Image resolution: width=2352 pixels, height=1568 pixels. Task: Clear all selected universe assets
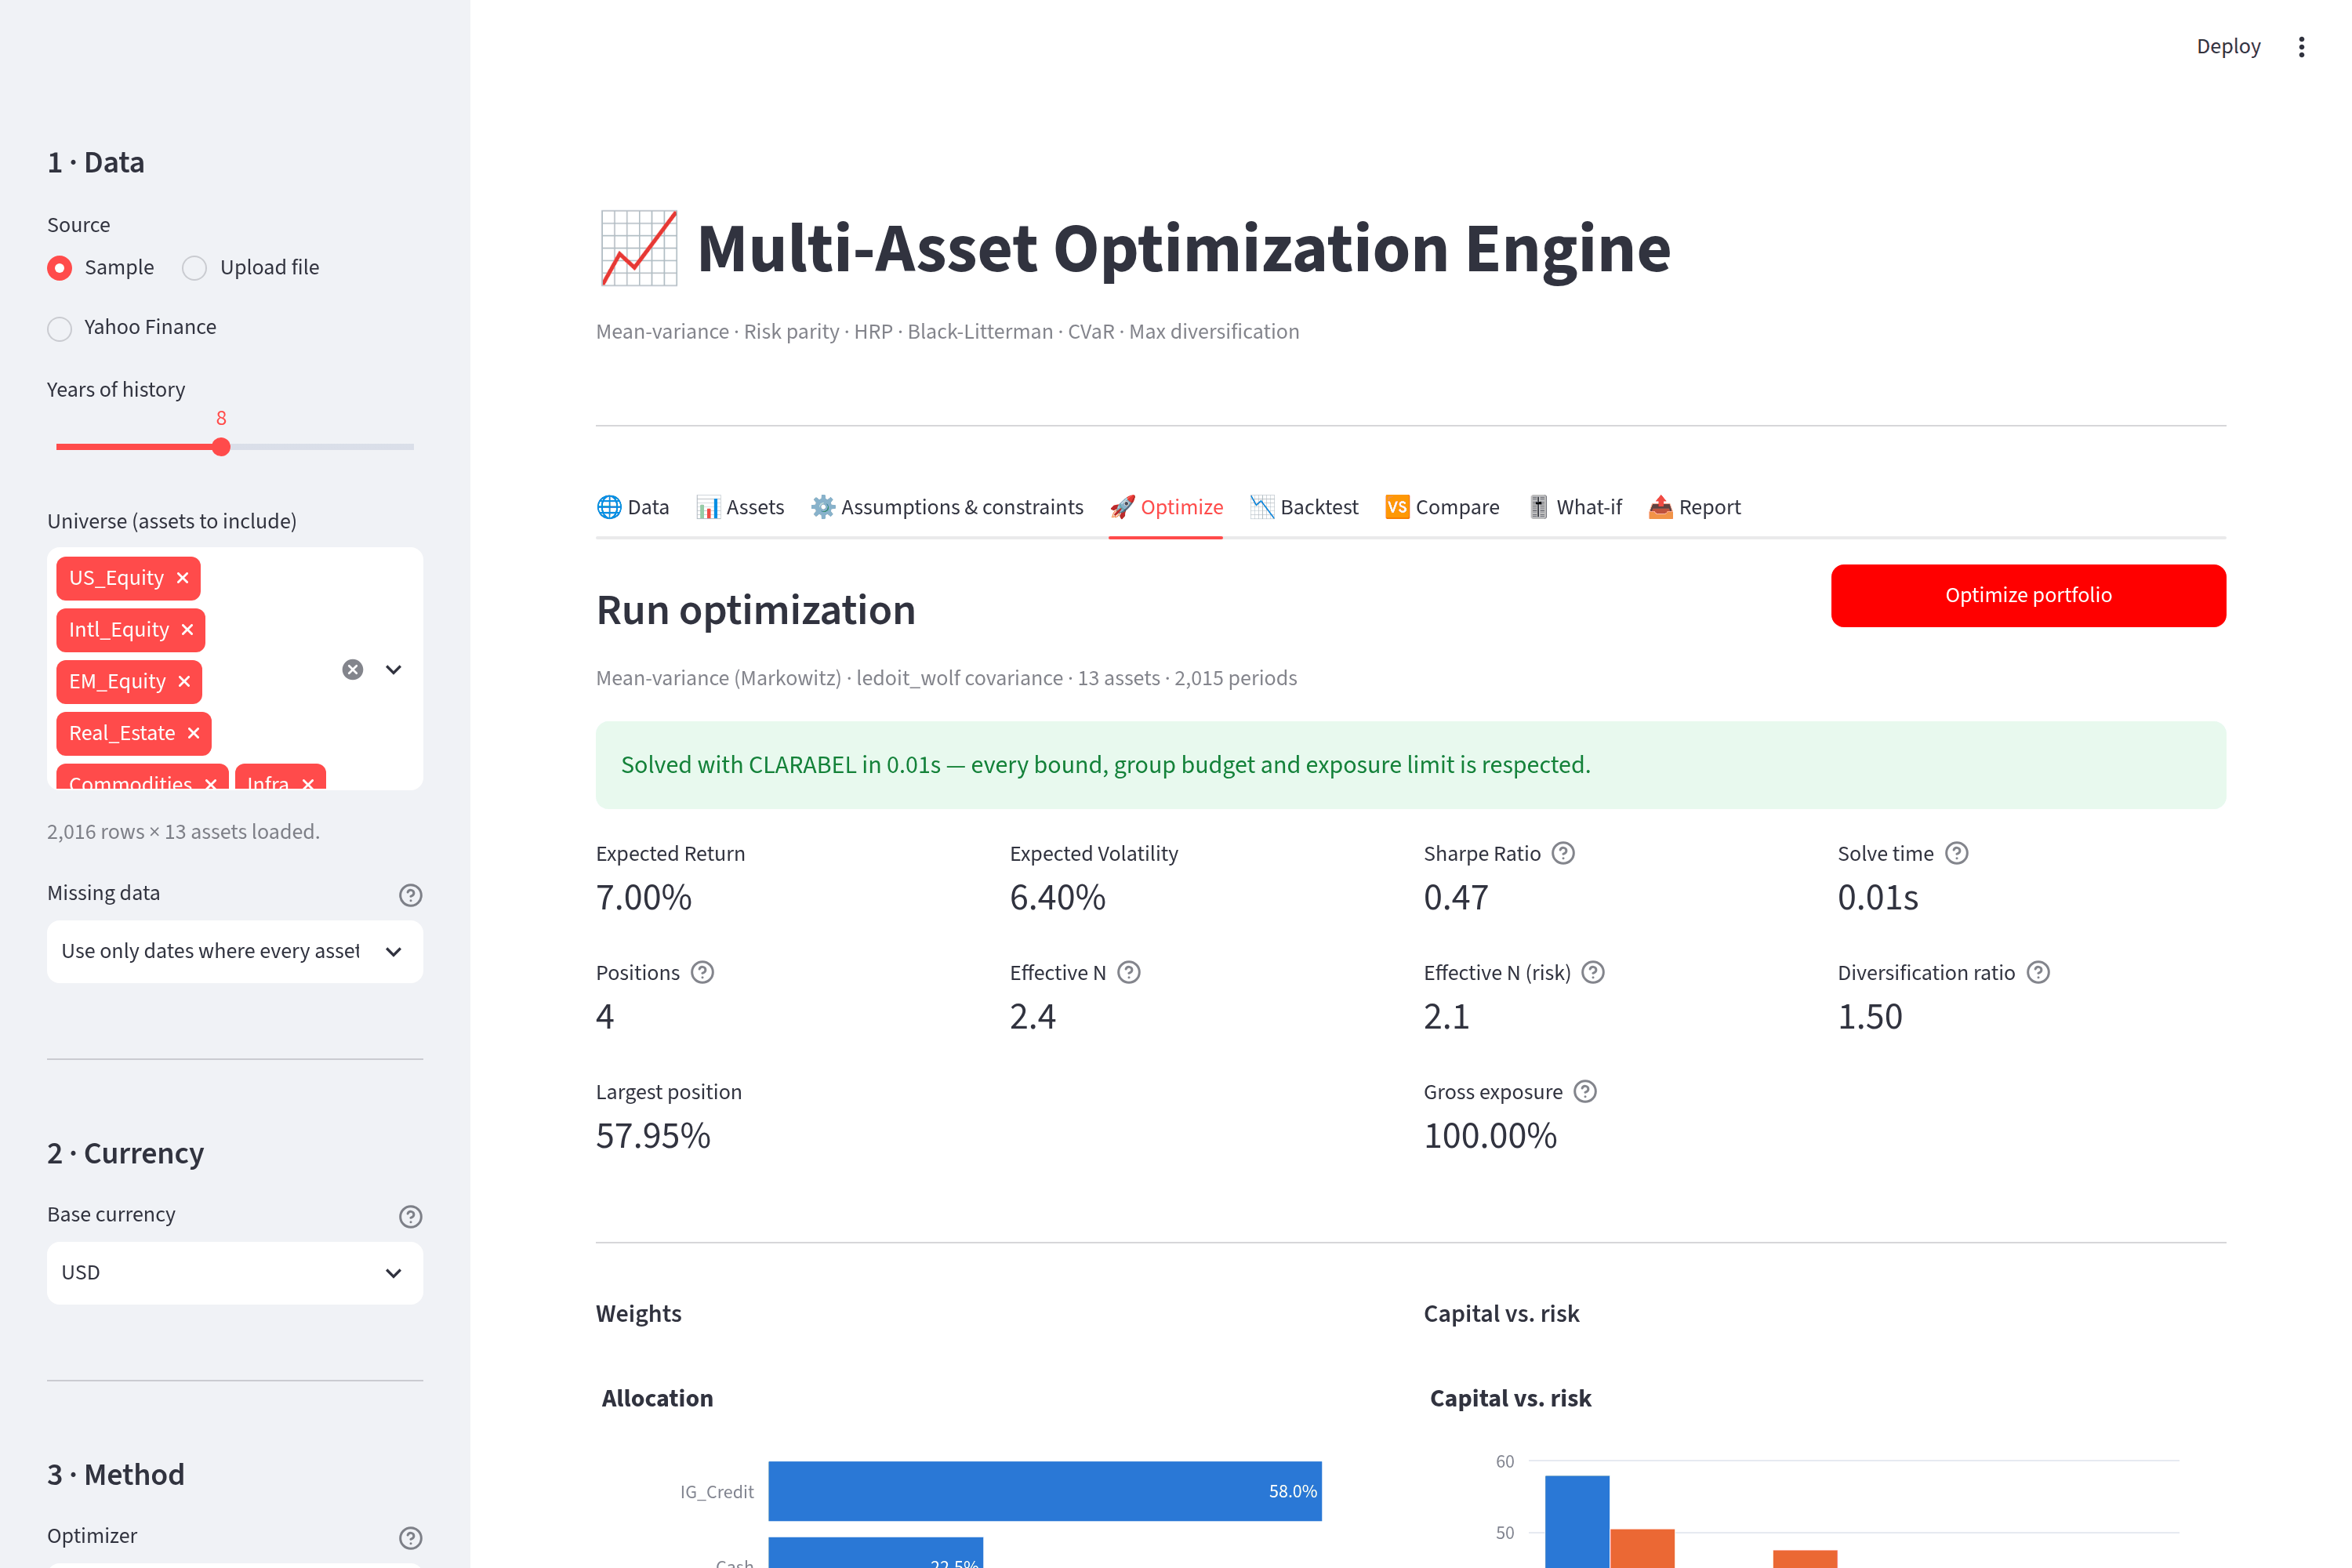click(x=353, y=669)
